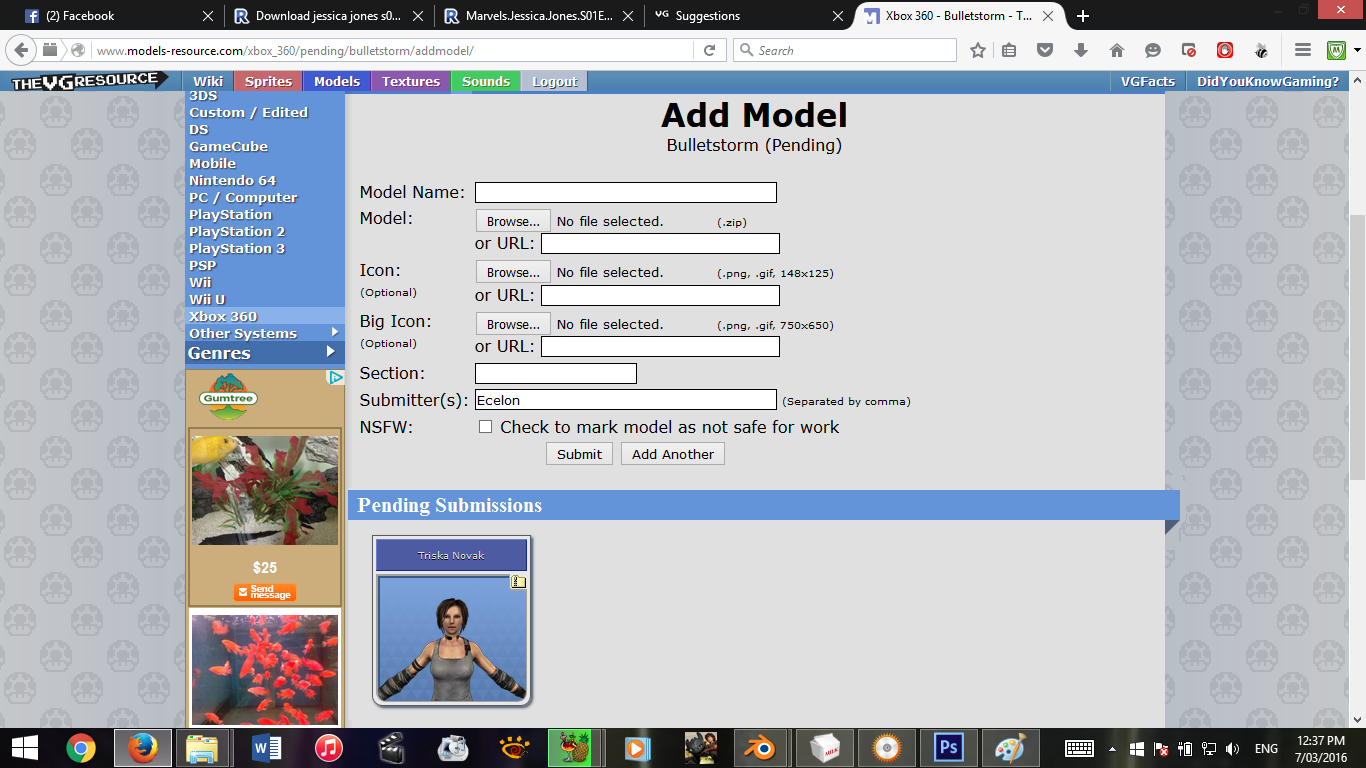
Task: Go back using the browser back arrow
Action: tap(21, 50)
